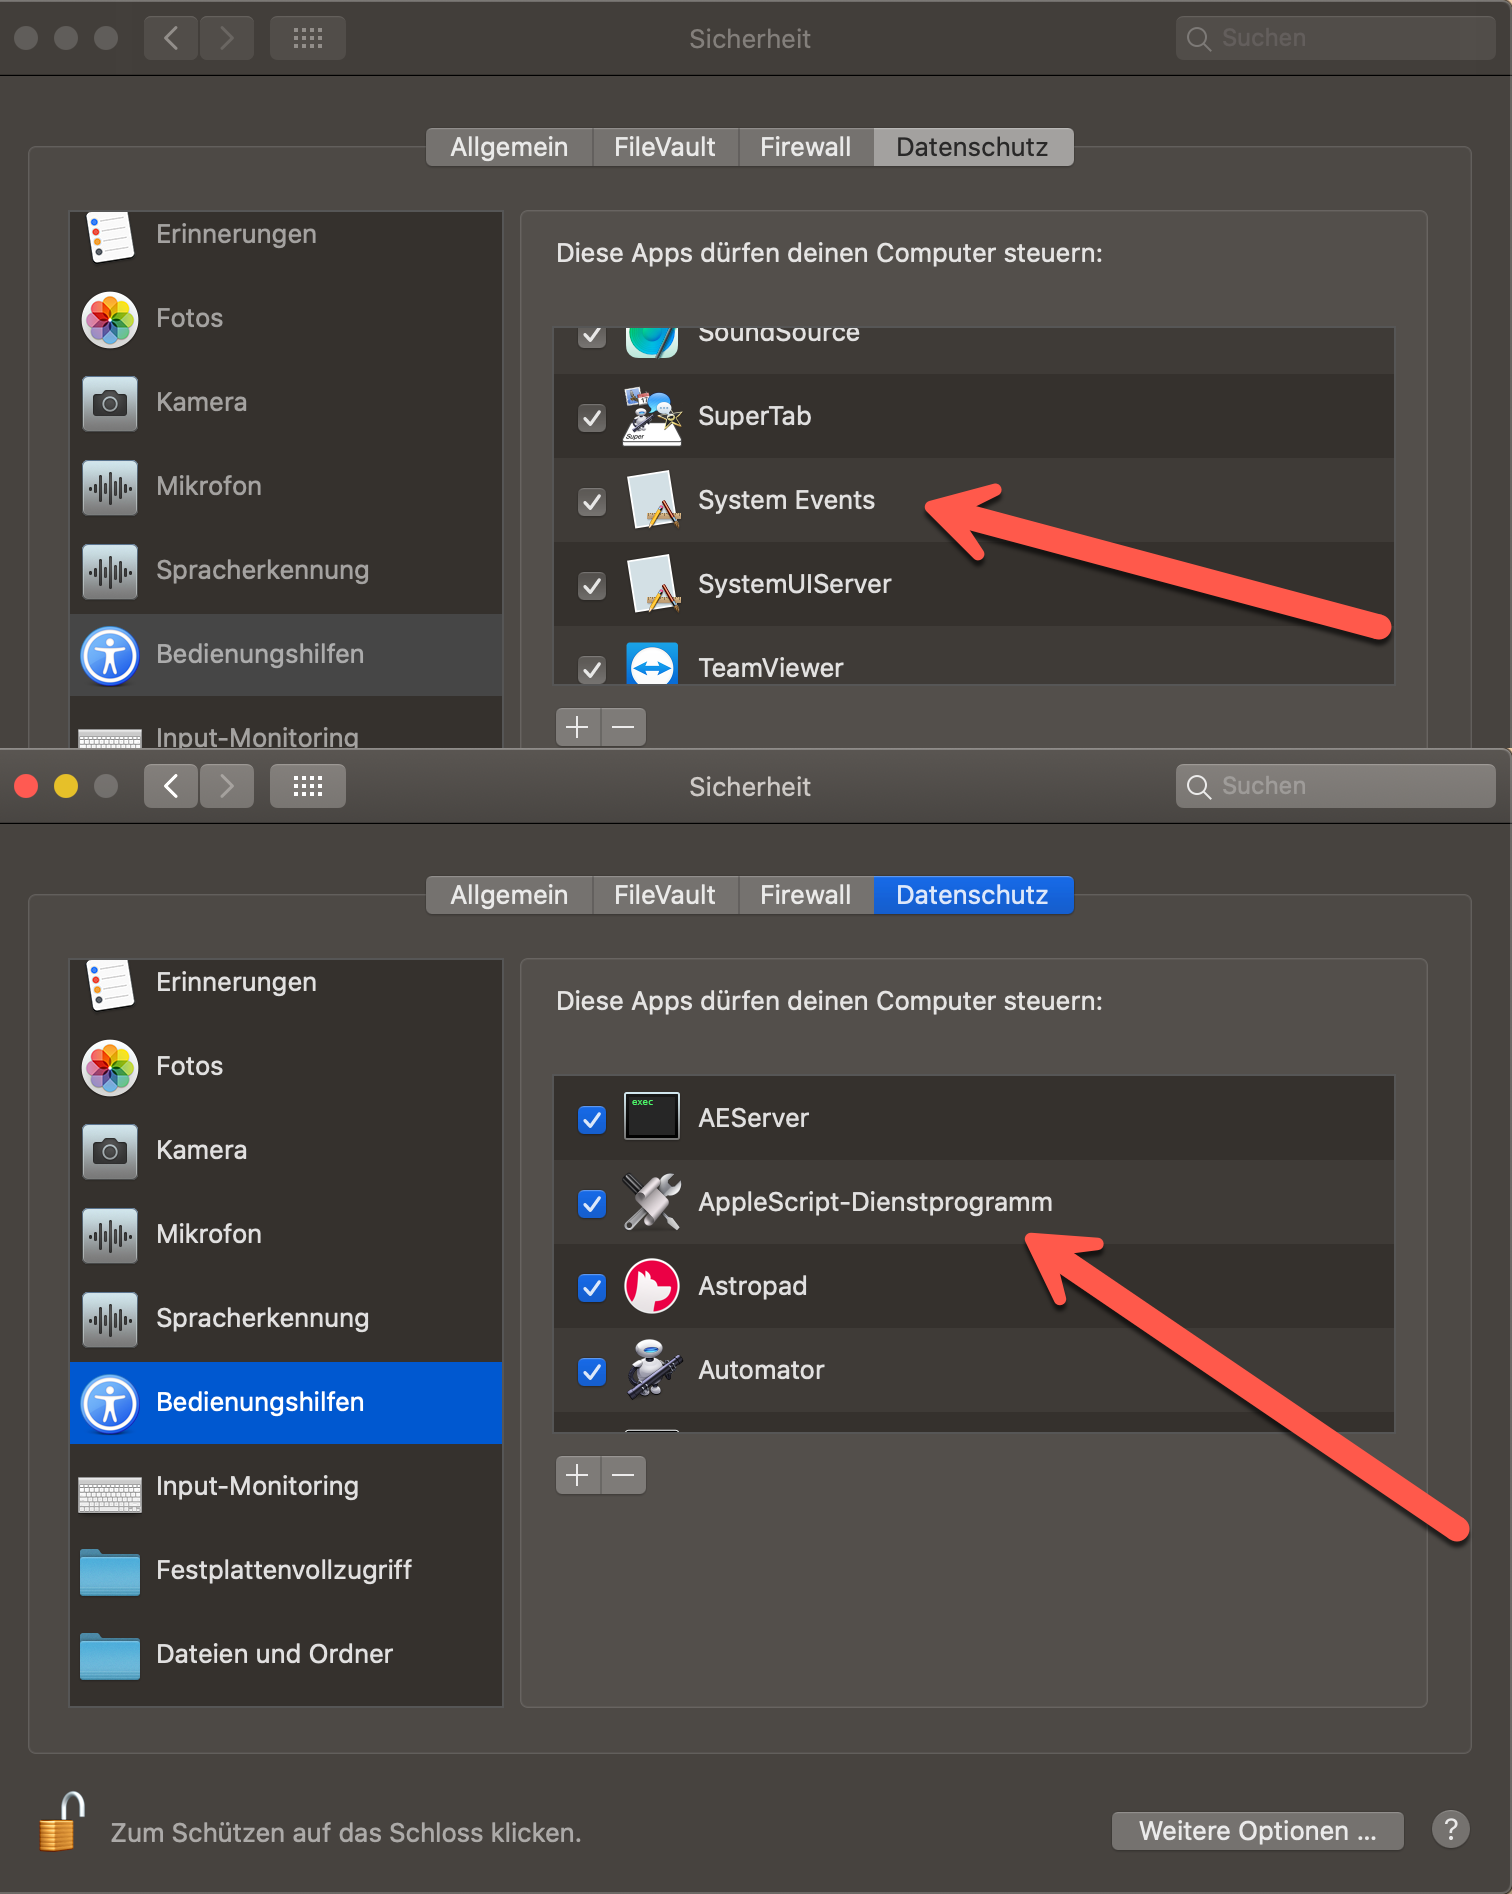Click the Festplattenvollzugriff folder icon
1512x1894 pixels.
110,1571
